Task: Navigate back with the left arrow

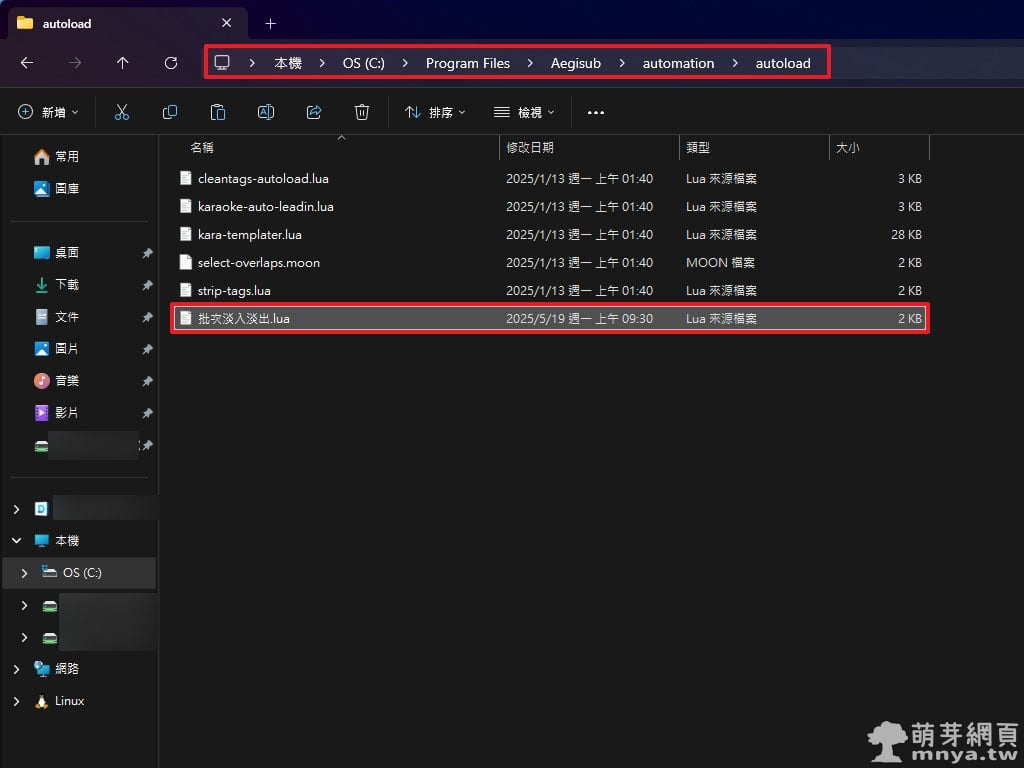Action: (27, 63)
